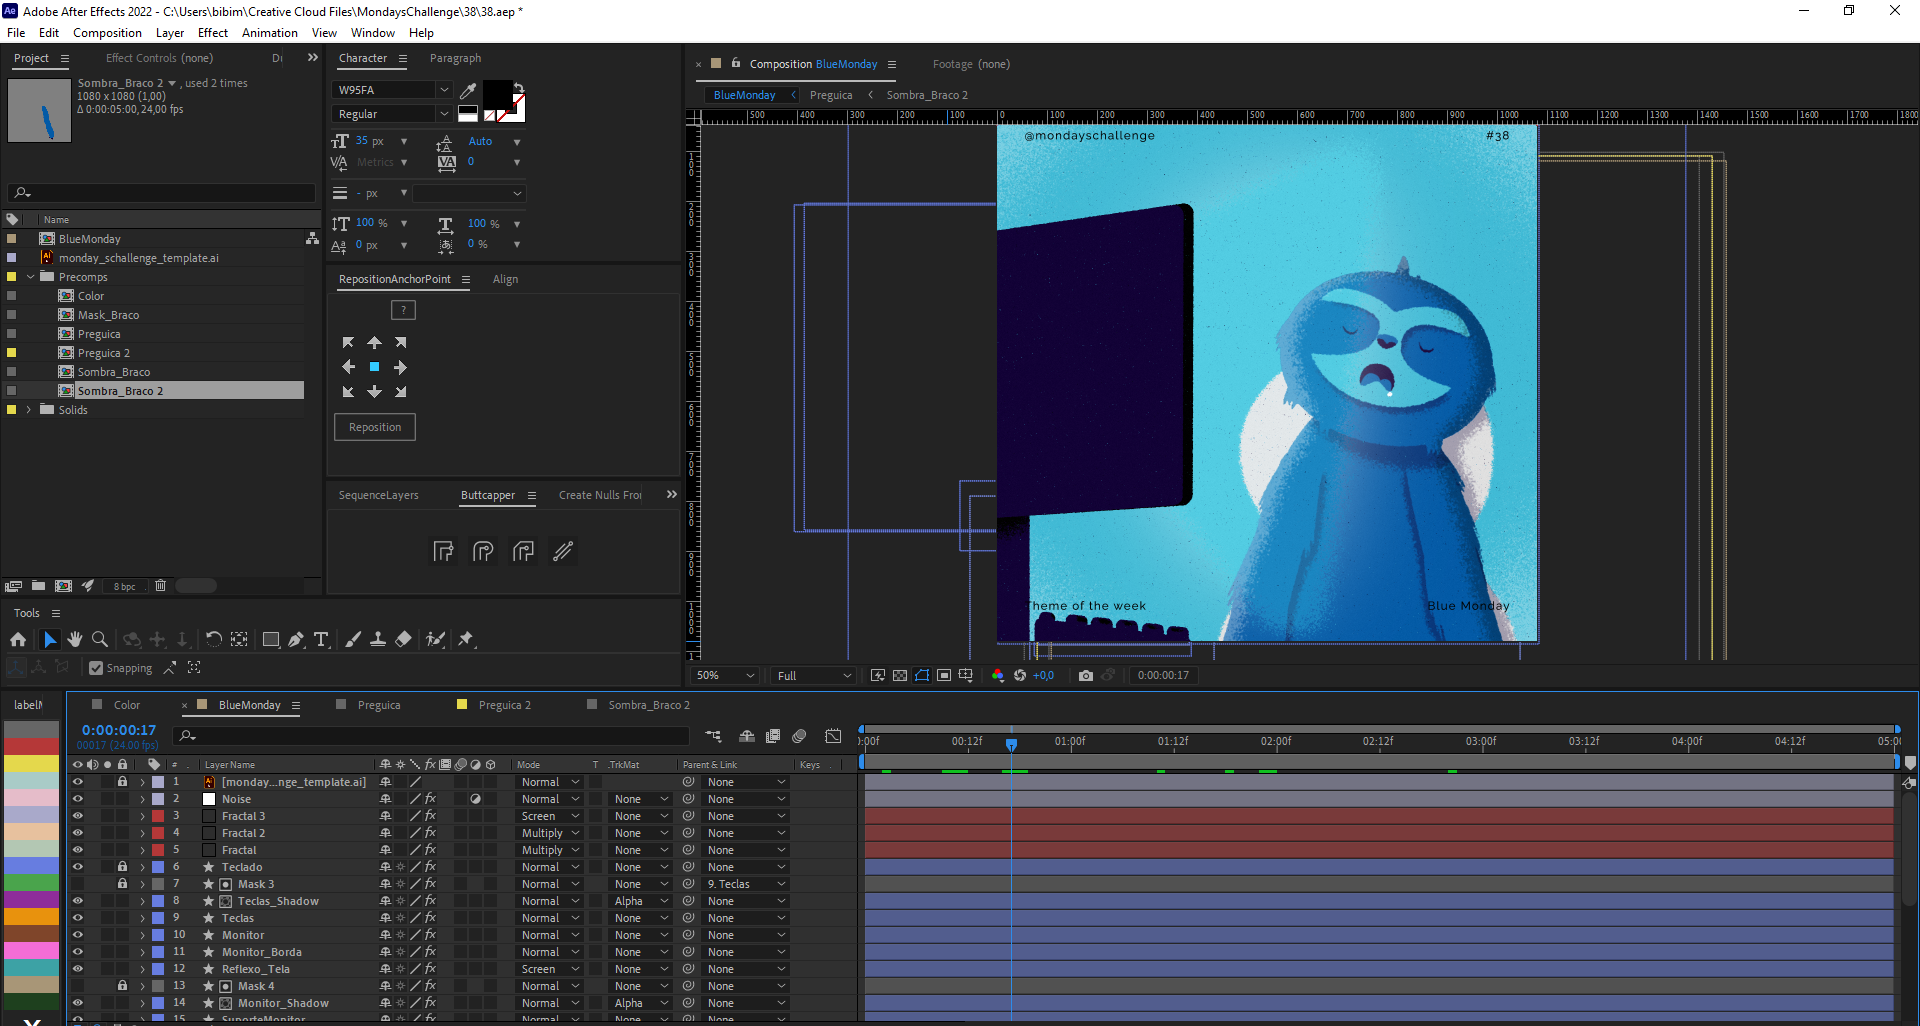
Task: Unlock the Mask 3 layer lock
Action: coord(122,884)
